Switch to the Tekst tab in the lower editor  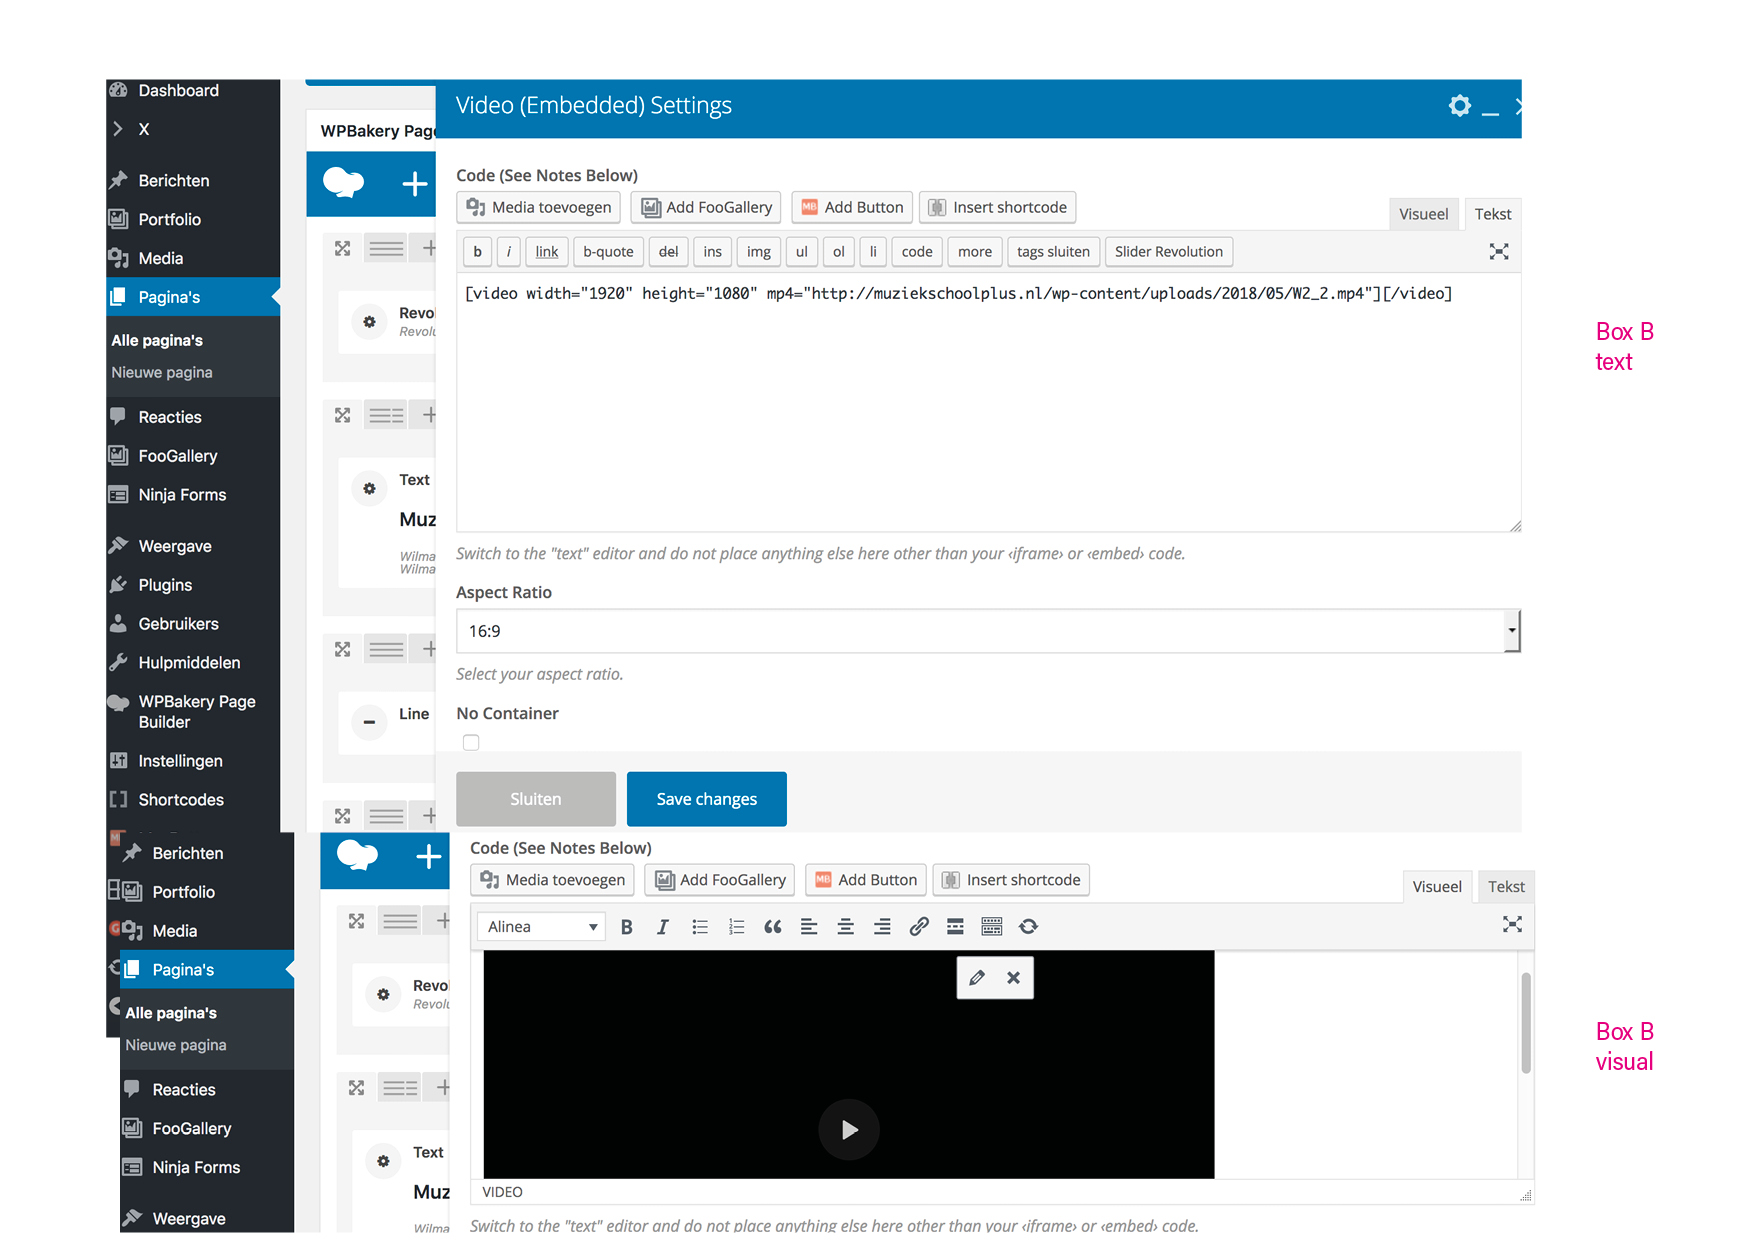[1506, 887]
